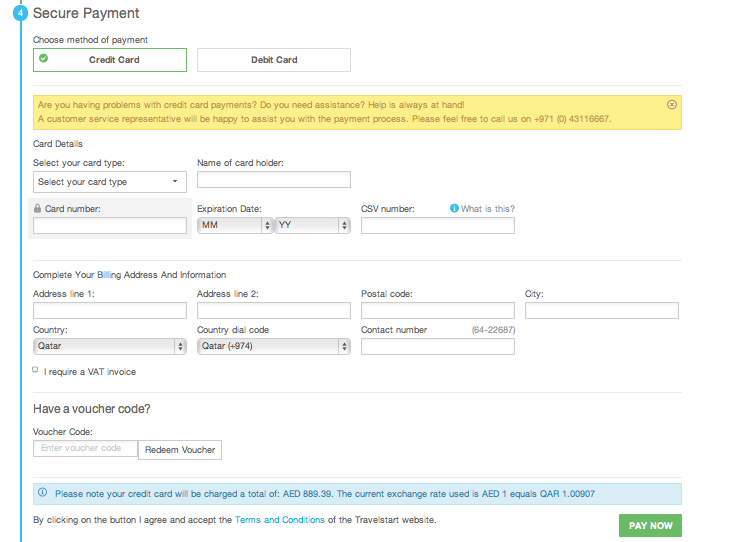Tick the VAT invoice checkbox
The image size is (737, 542).
click(x=35, y=370)
